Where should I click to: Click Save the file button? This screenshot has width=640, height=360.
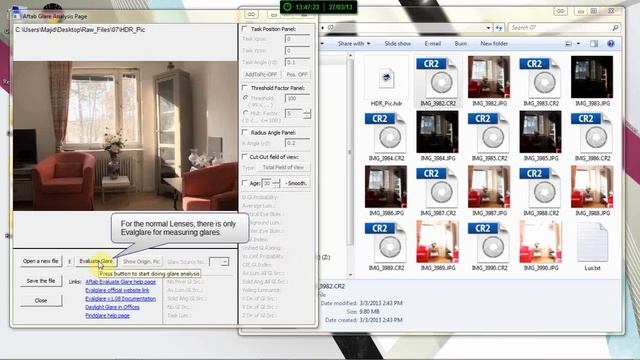pyautogui.click(x=41, y=281)
